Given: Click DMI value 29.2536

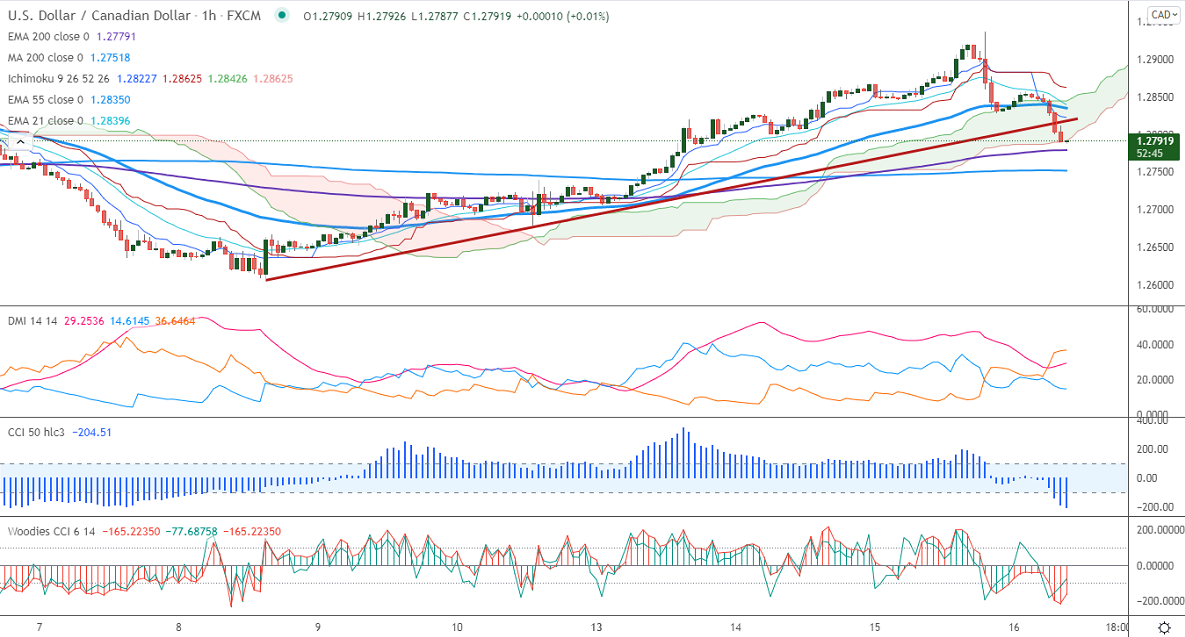Looking at the screenshot, I should point(84,321).
